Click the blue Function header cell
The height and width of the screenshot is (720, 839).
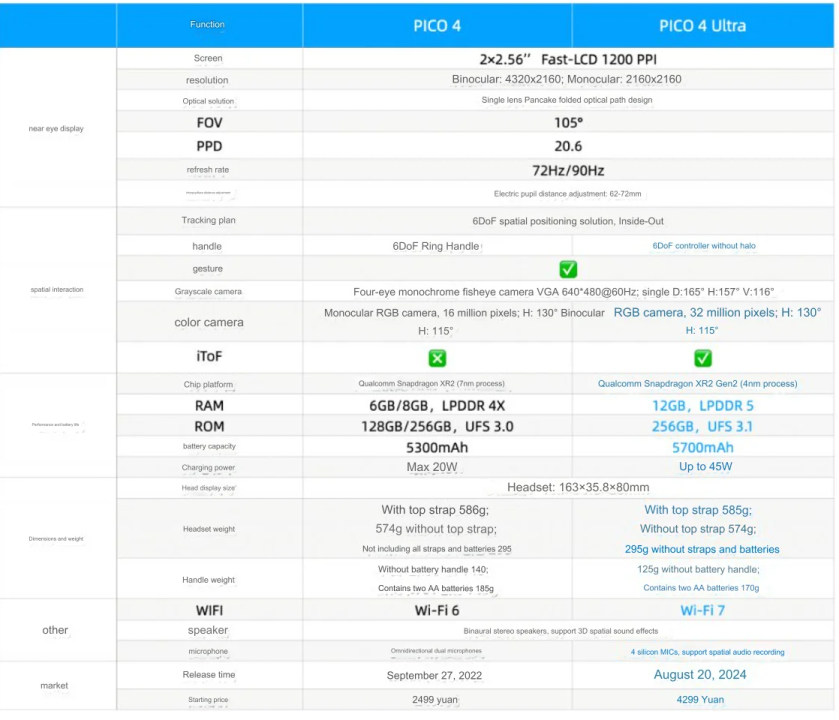pos(209,25)
